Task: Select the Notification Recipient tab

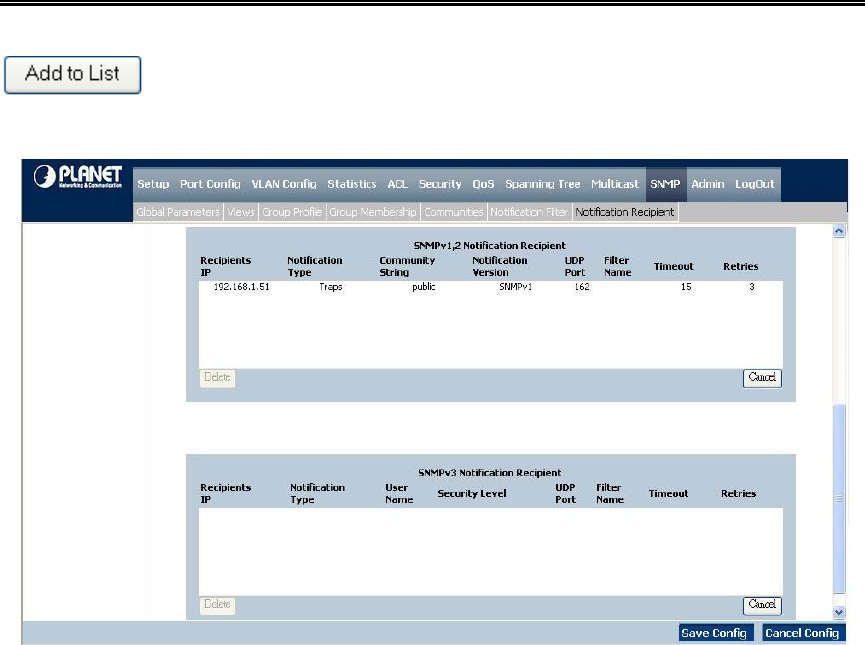Action: pyautogui.click(x=625, y=212)
